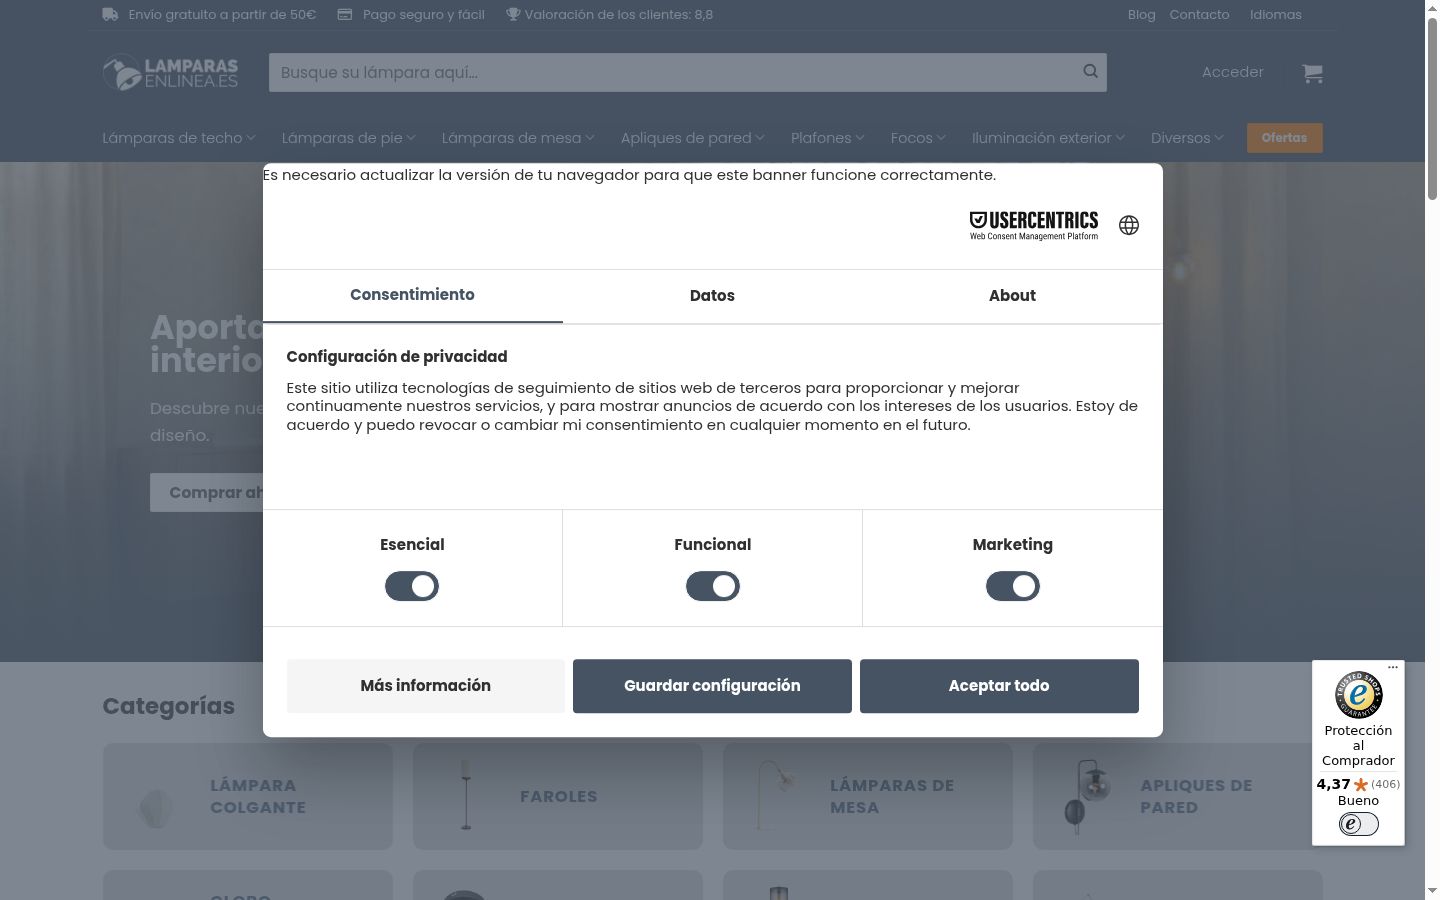Image resolution: width=1440 pixels, height=900 pixels.
Task: Disable the Funcional consent switch
Action: pyautogui.click(x=712, y=586)
